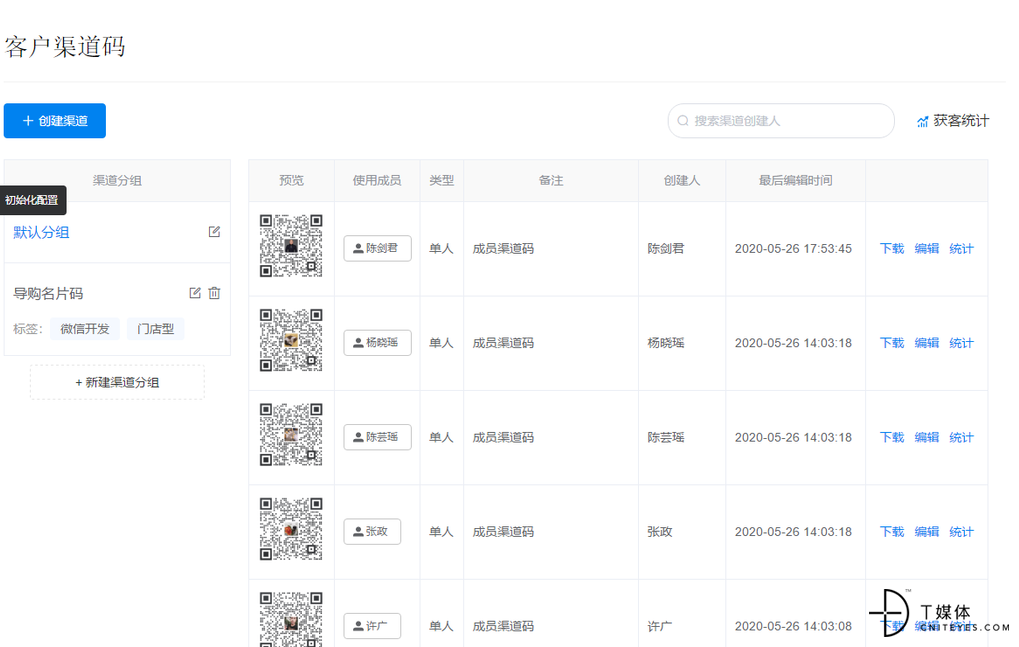Click the 陈剑君 member chip
The width and height of the screenshot is (1019, 647).
point(378,248)
